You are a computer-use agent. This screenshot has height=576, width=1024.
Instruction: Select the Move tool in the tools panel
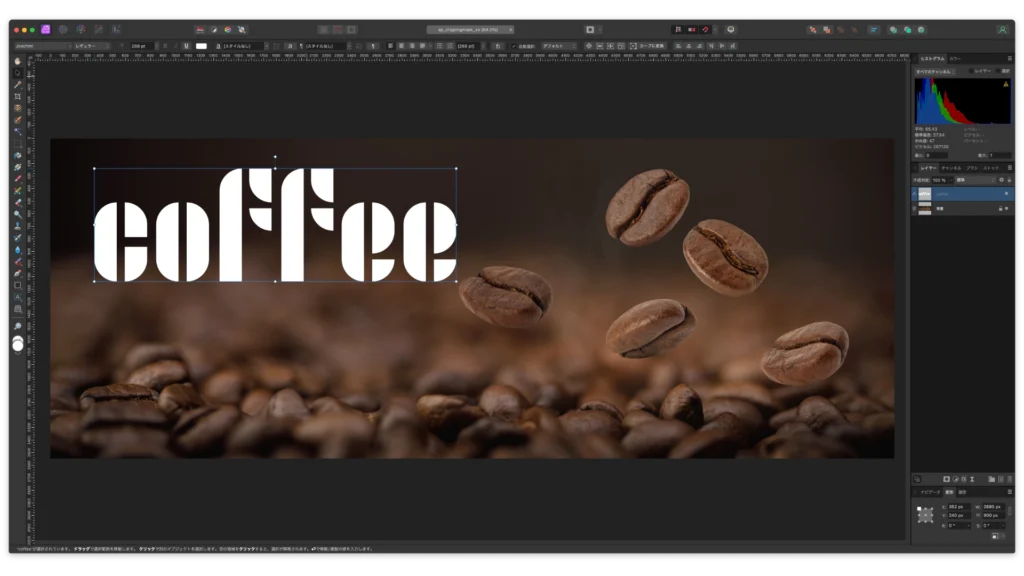pyautogui.click(x=18, y=72)
